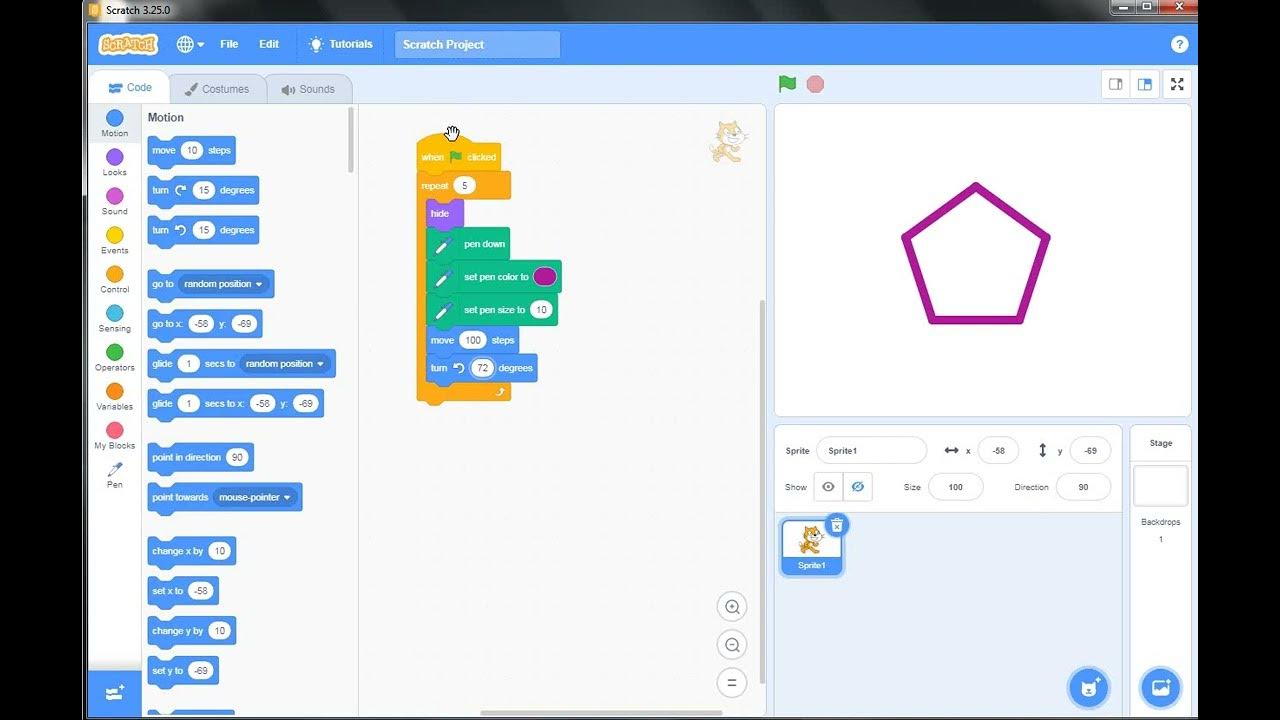Screen dimensions: 1280x720
Task: Click the project title field
Action: pyautogui.click(x=477, y=44)
